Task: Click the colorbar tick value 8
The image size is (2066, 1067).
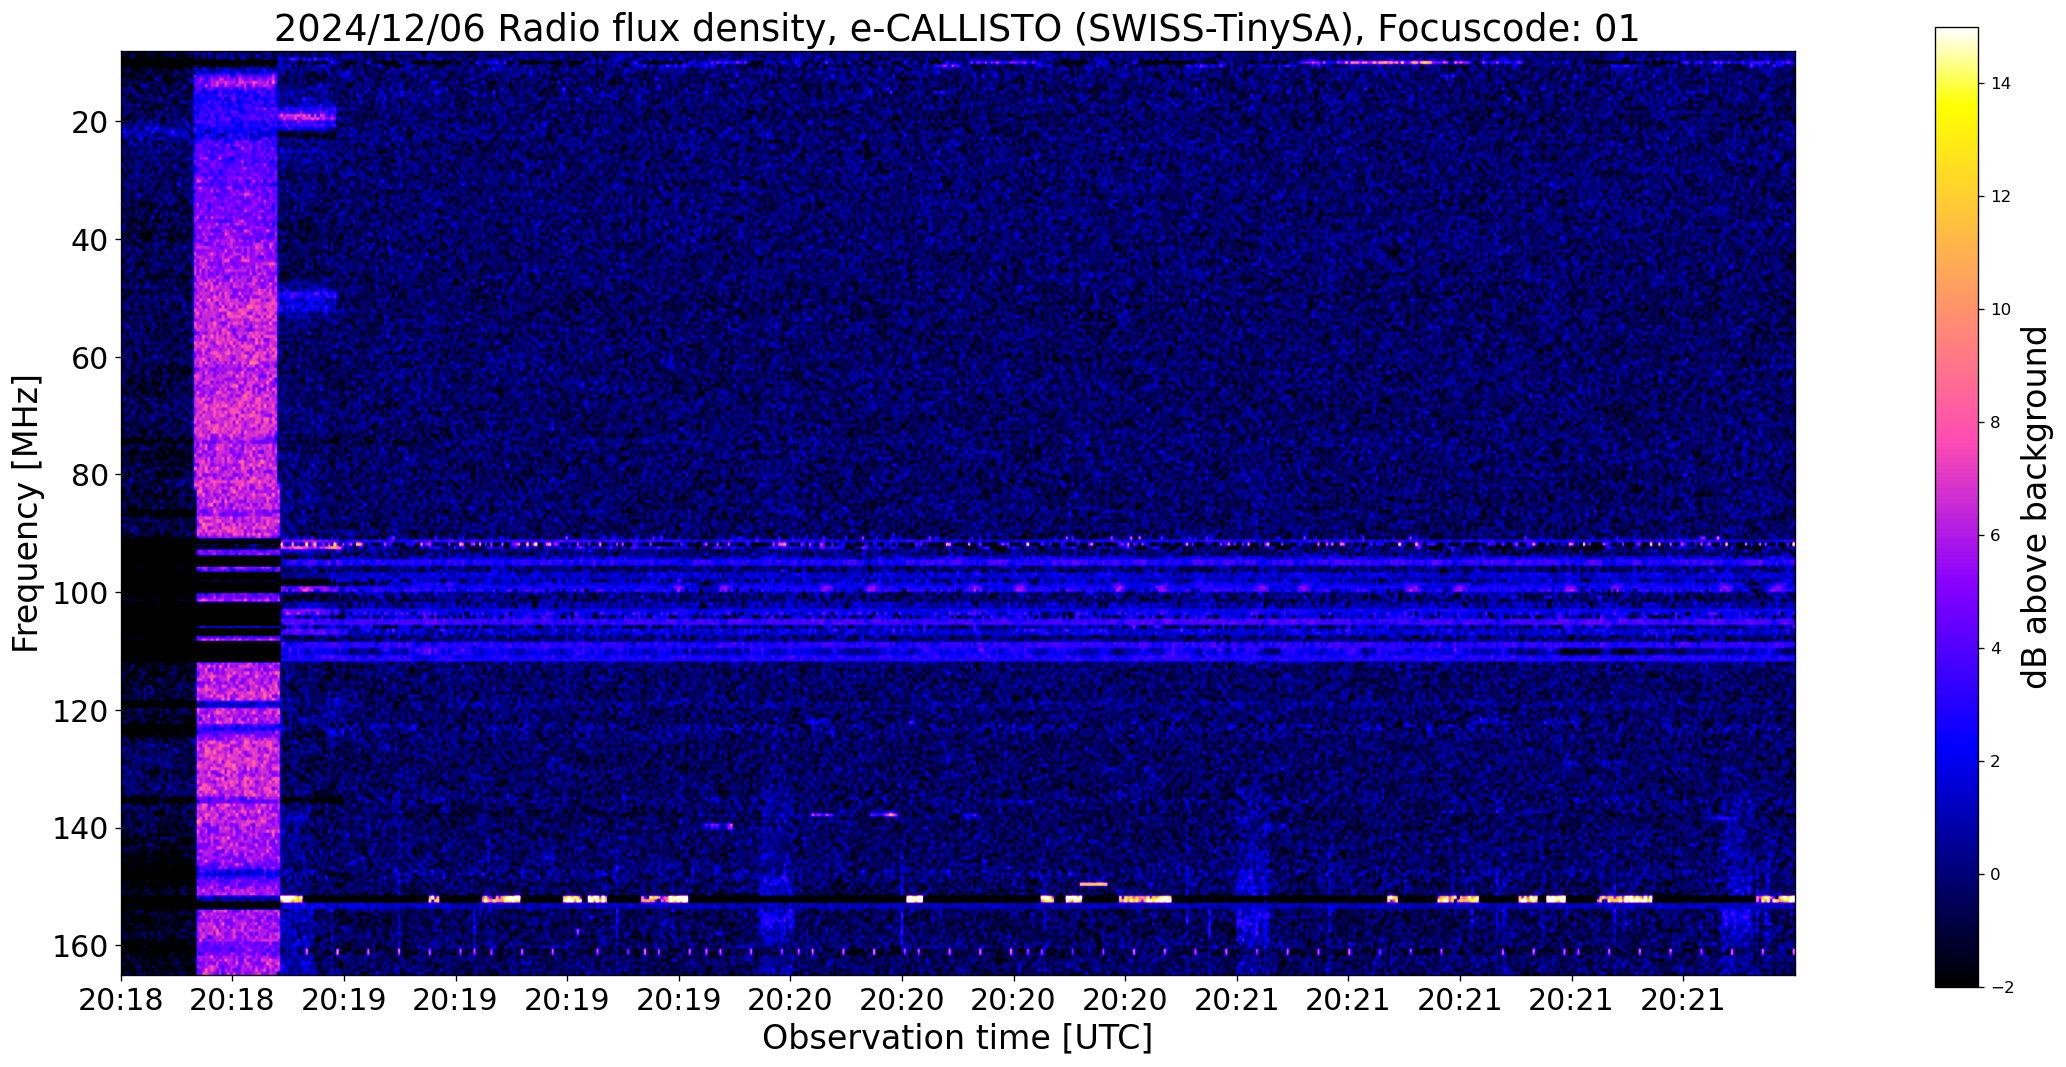Action: (x=1995, y=423)
